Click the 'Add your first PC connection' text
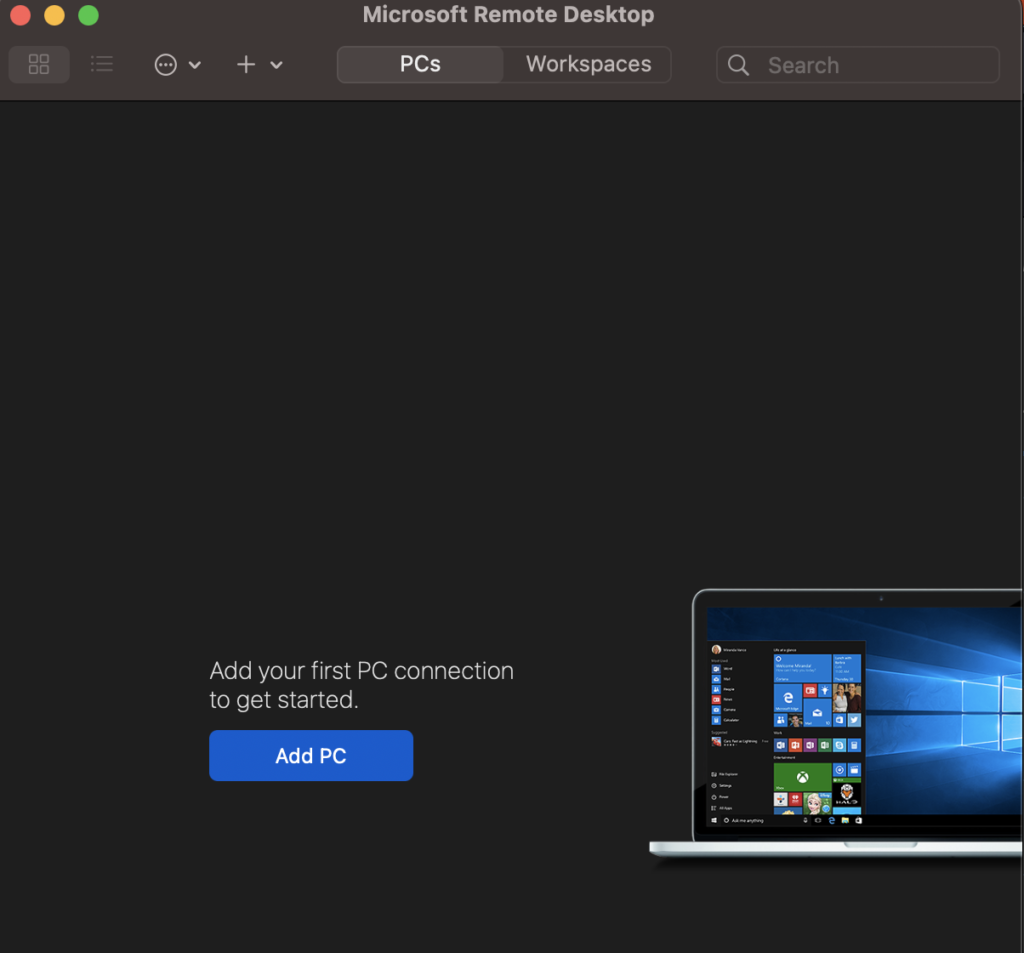This screenshot has height=953, width=1024. pos(362,671)
